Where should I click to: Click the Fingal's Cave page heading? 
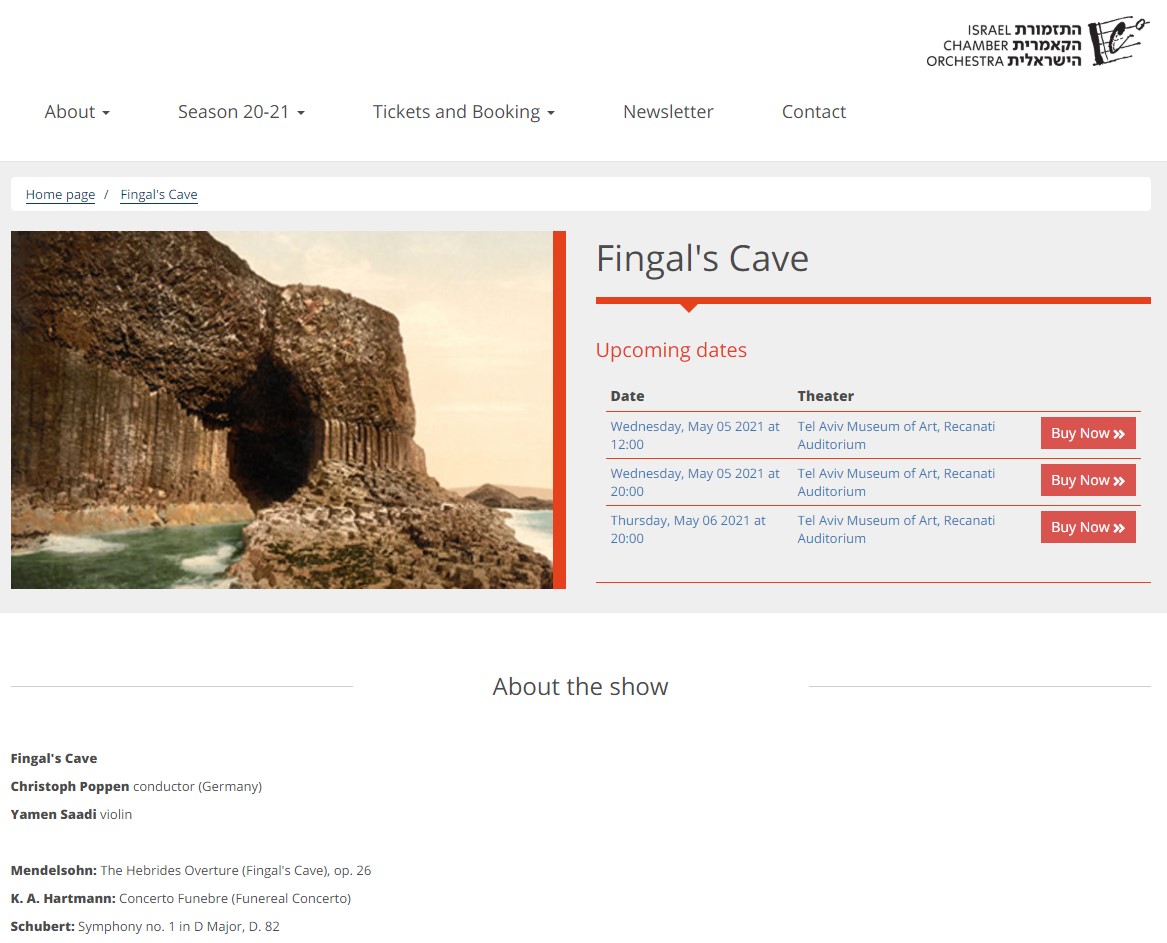pos(702,259)
